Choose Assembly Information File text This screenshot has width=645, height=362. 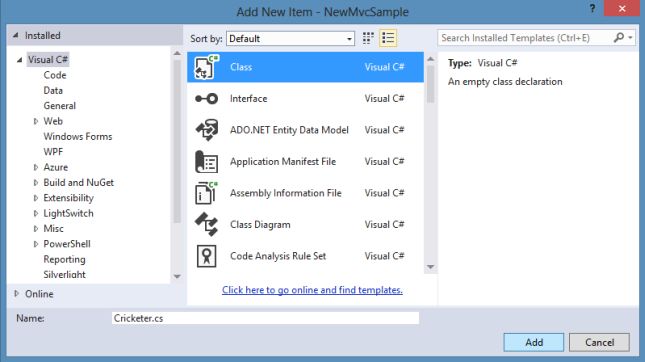(x=286, y=193)
